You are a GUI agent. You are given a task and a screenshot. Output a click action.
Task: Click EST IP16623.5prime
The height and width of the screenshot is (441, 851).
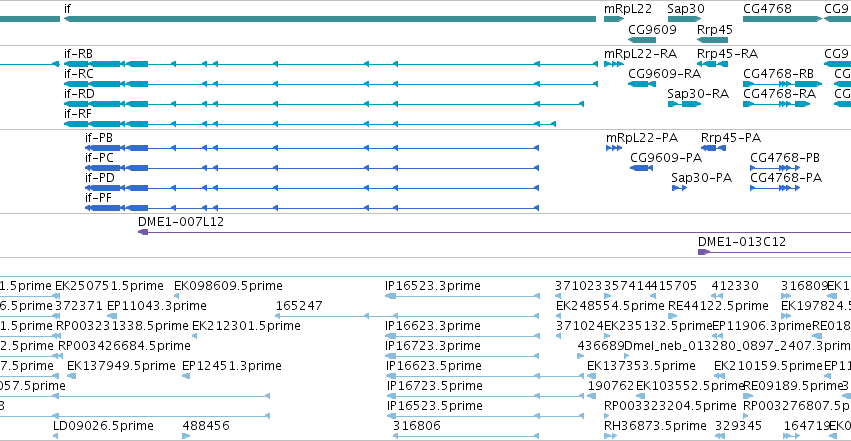[434, 366]
